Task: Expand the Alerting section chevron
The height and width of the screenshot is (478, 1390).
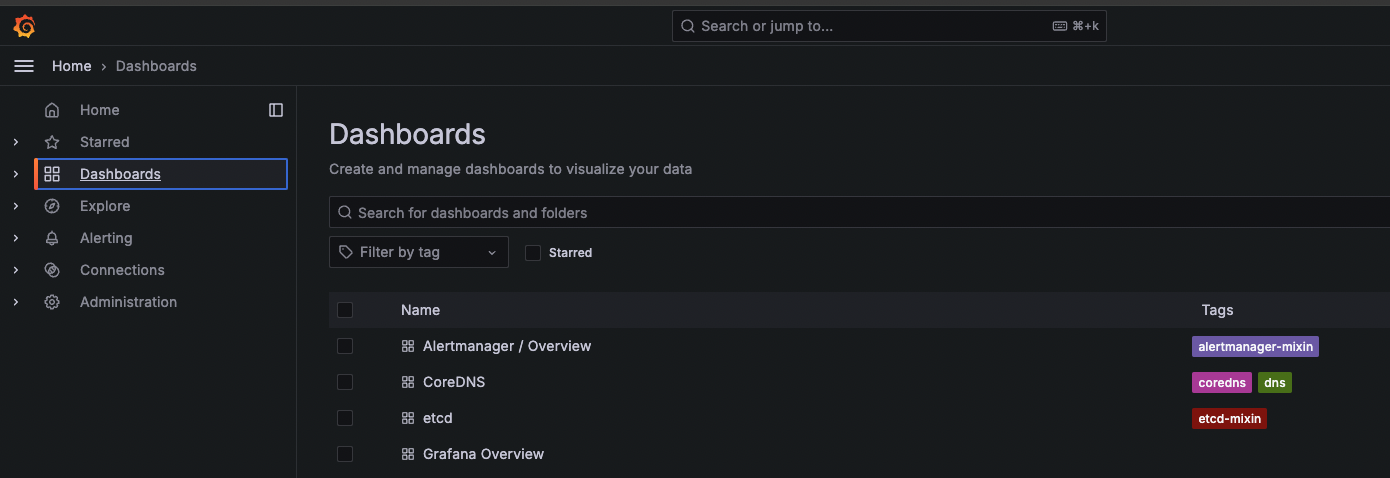Action: coord(16,238)
